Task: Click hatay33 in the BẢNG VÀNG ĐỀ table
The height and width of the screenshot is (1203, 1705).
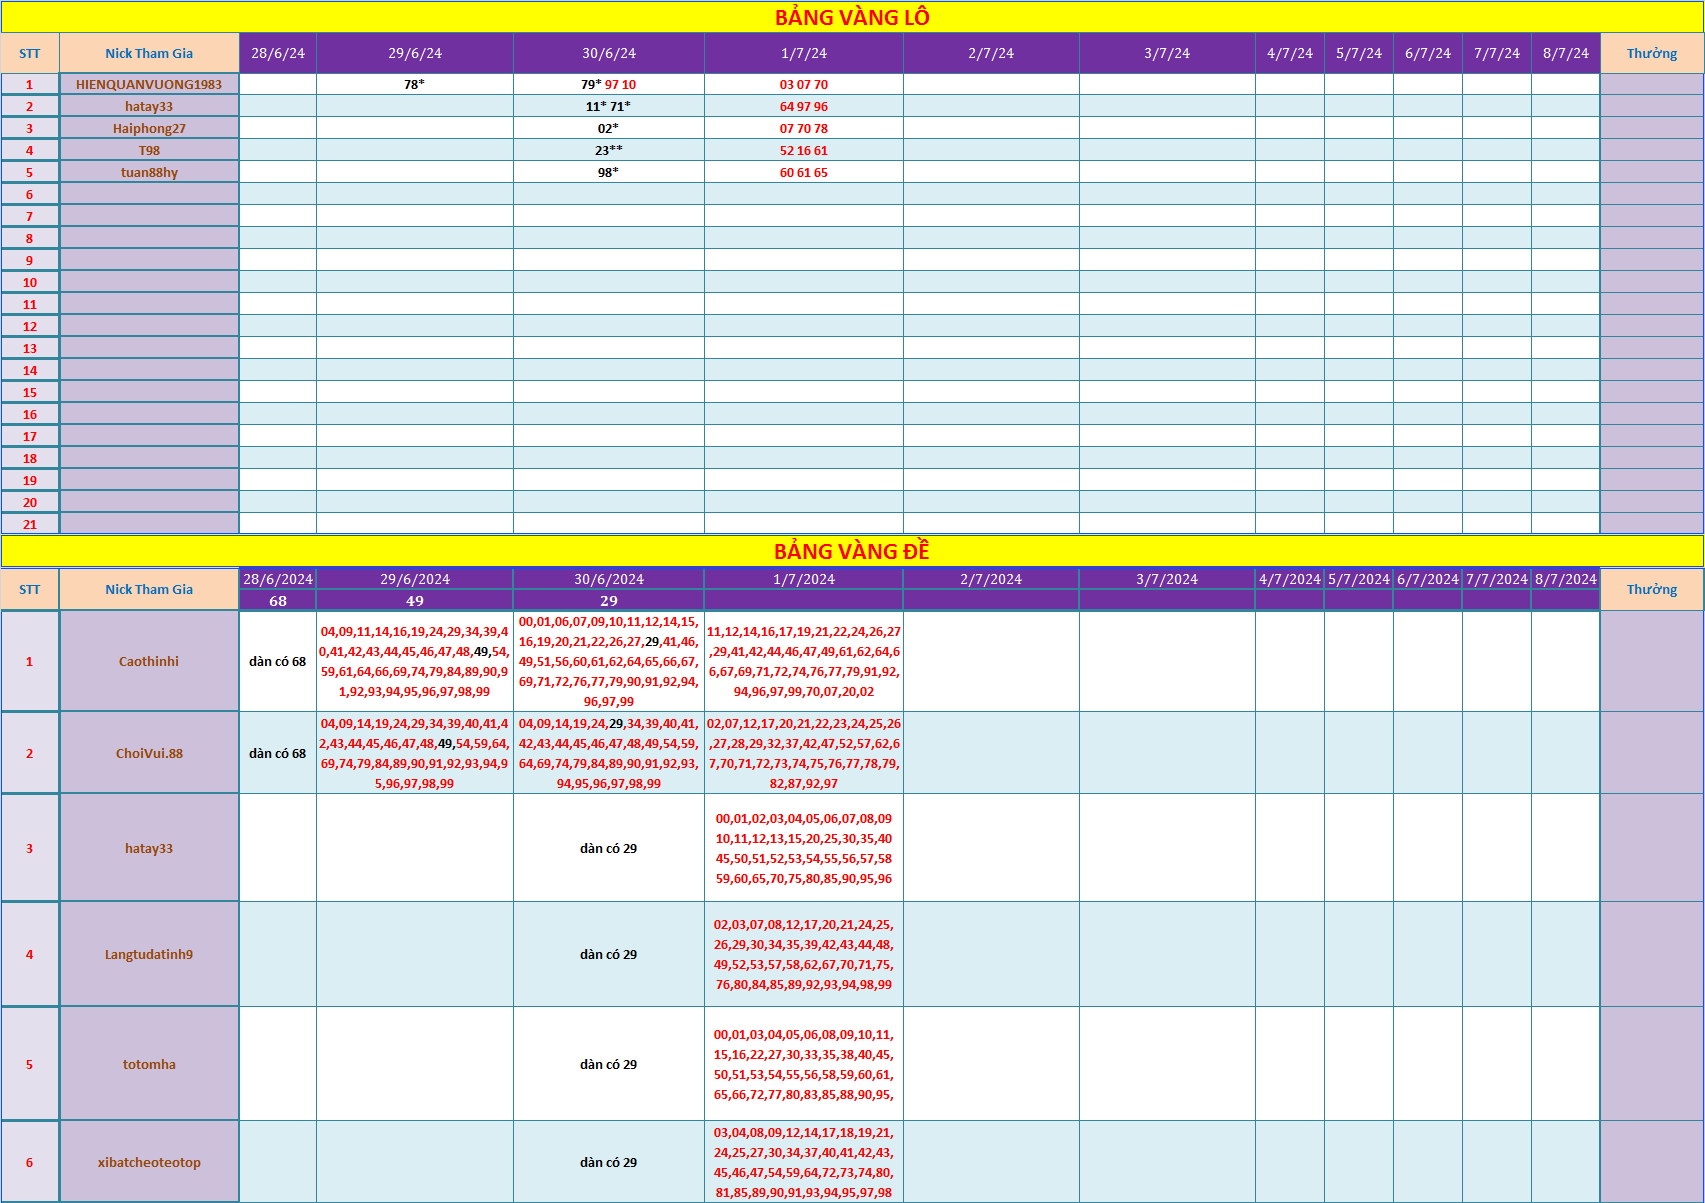Action: coord(149,848)
